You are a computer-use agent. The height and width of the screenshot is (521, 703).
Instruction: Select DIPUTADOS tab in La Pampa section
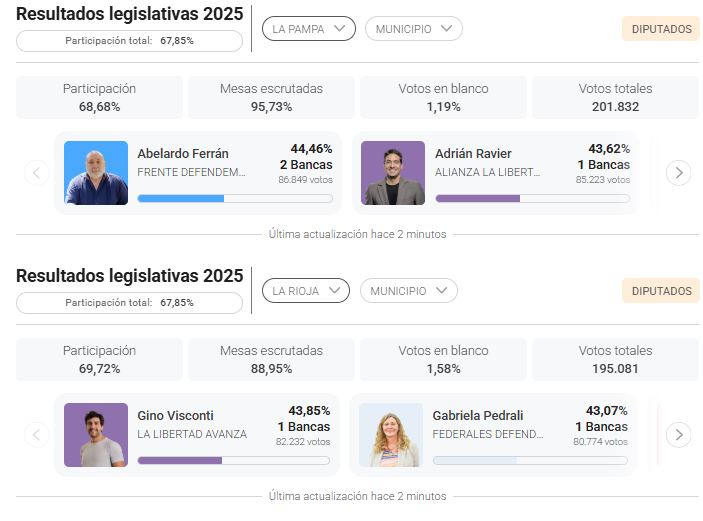coord(661,29)
